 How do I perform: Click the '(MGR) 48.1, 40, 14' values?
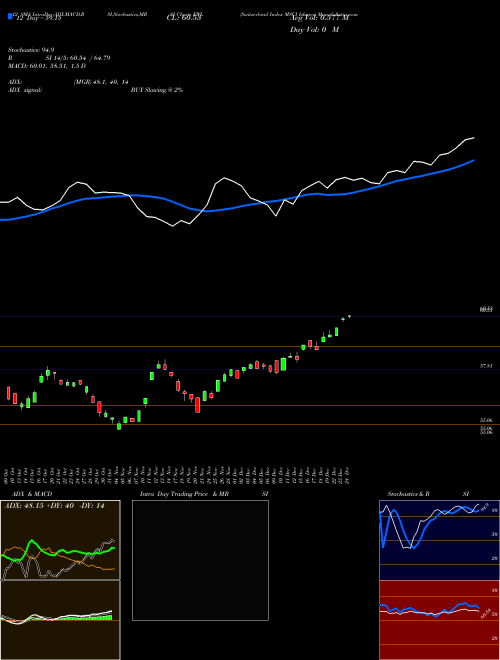tap(101, 82)
